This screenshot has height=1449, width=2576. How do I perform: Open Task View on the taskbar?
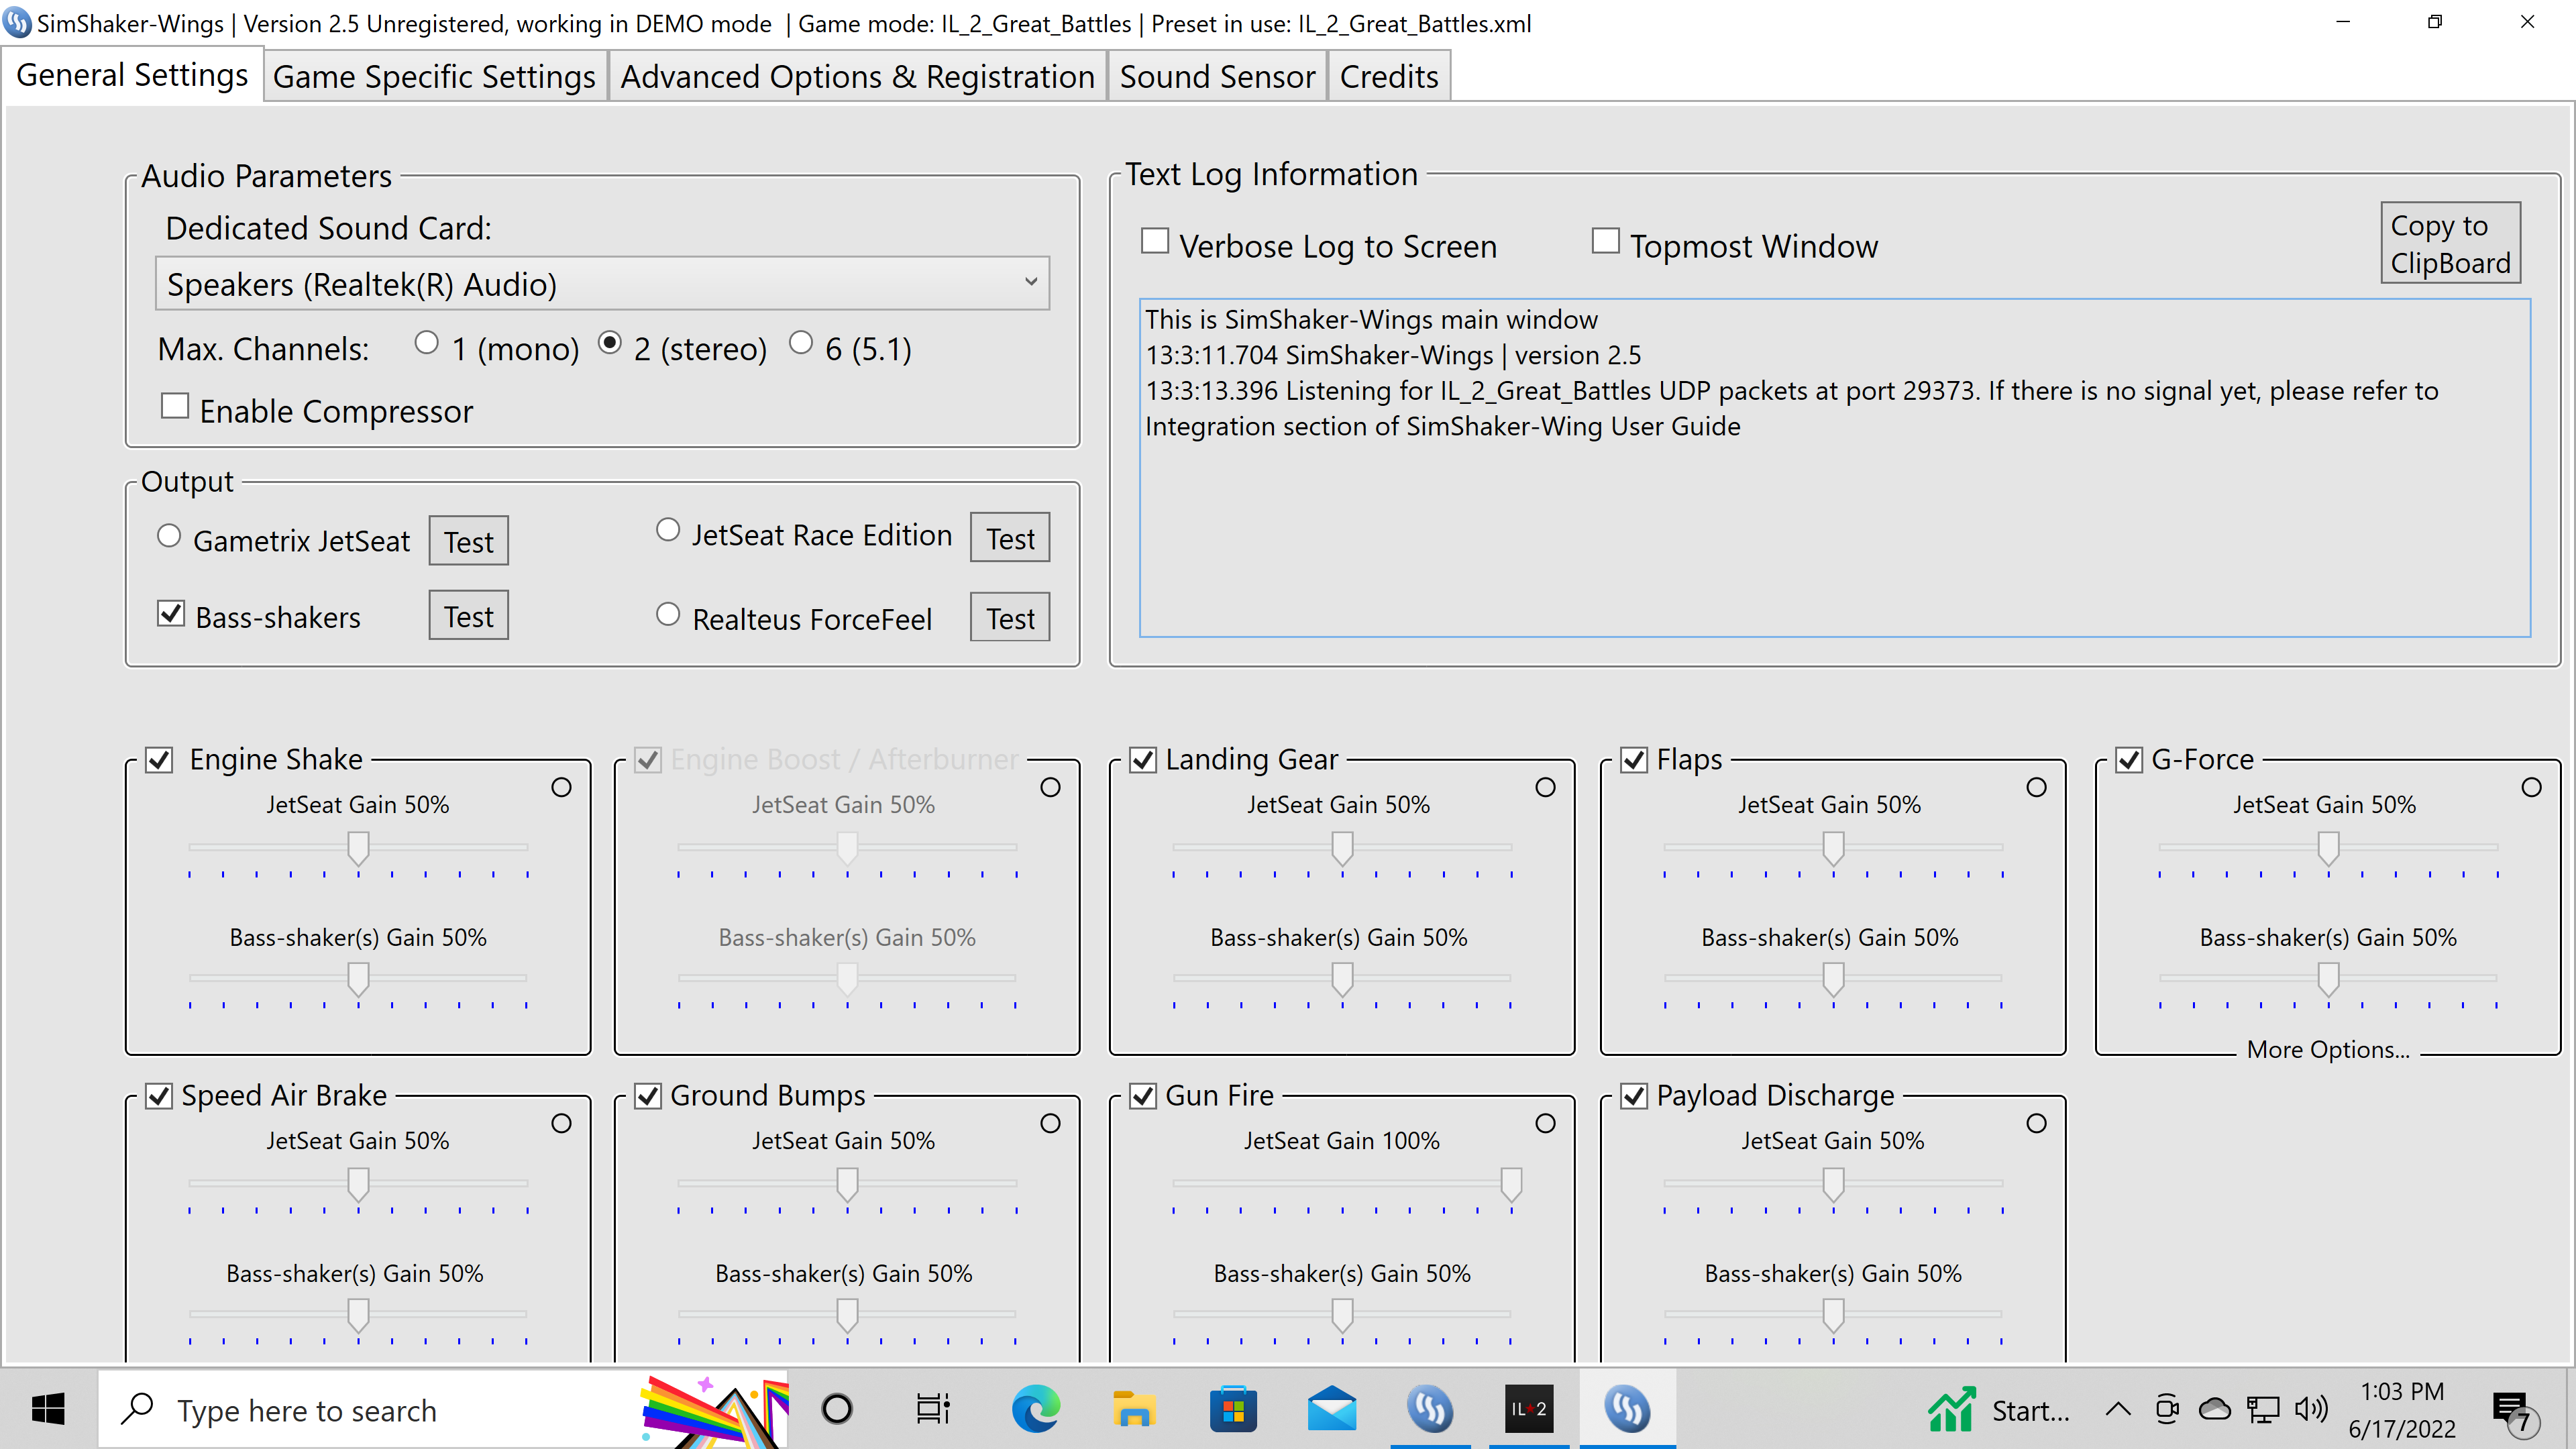pyautogui.click(x=933, y=1409)
